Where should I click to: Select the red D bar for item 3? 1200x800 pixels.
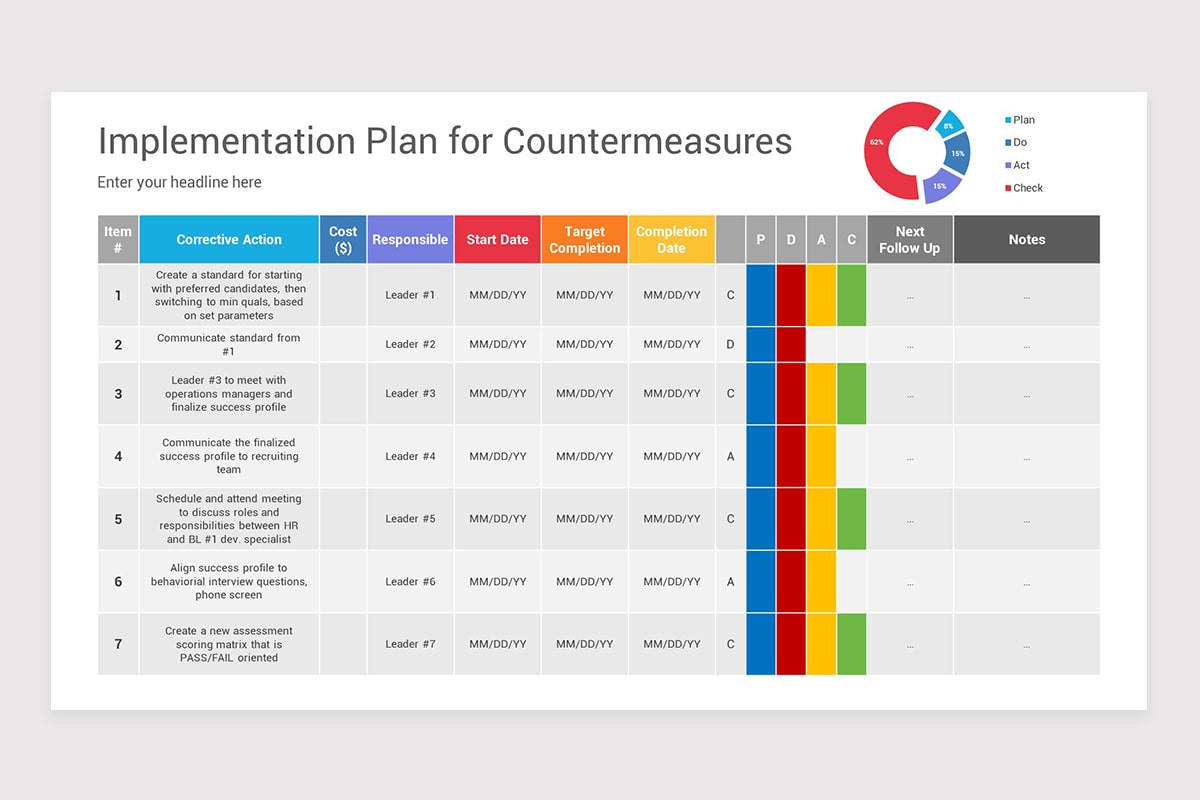[791, 393]
